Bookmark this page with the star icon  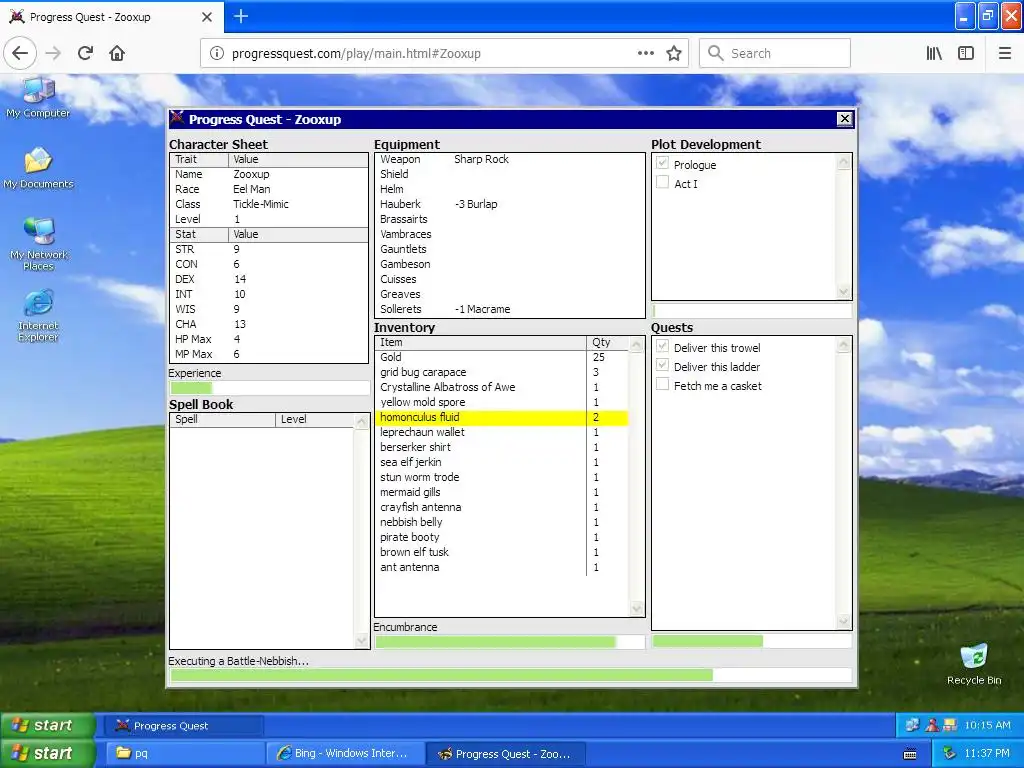pos(674,54)
